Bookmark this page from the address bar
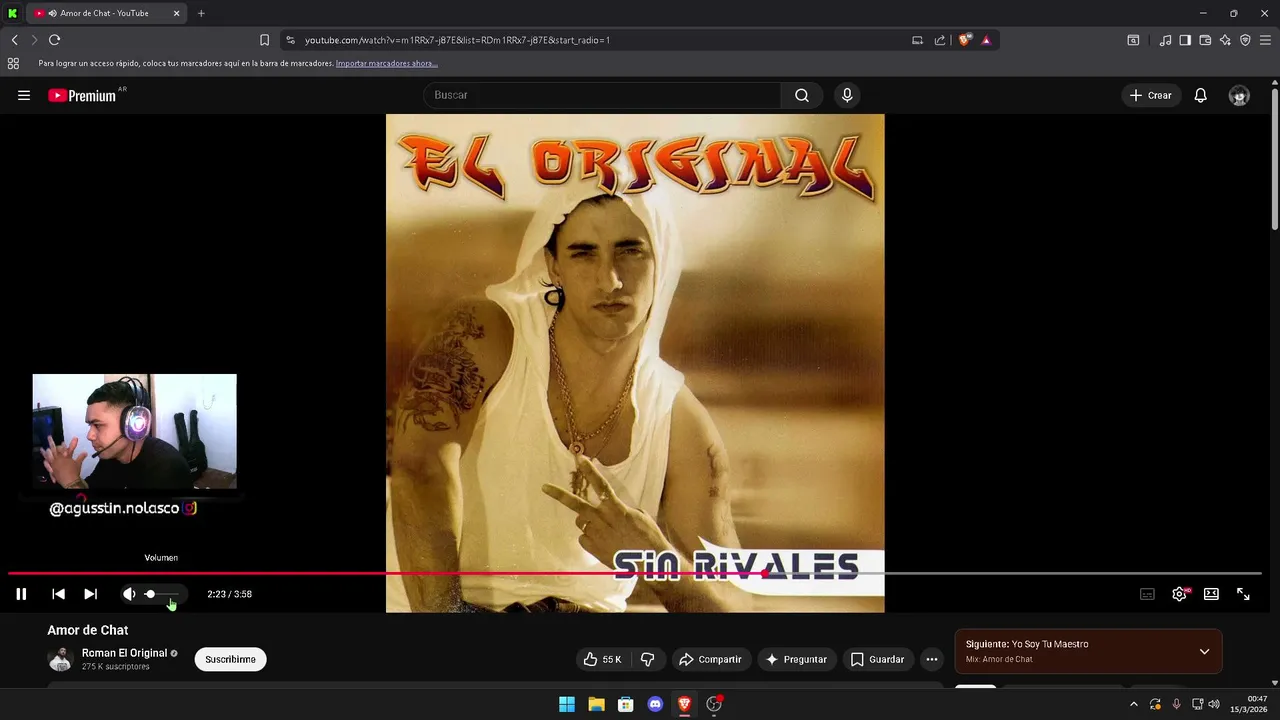The image size is (1280, 720). tap(264, 40)
